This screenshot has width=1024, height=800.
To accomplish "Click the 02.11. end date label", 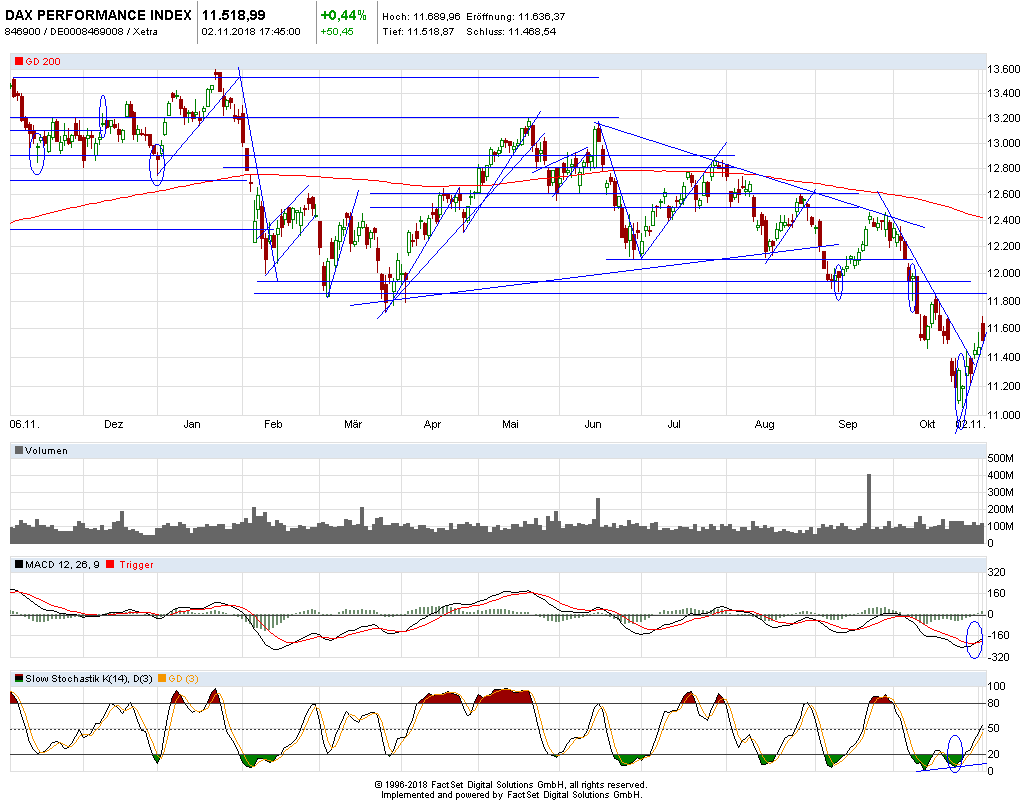I will tap(970, 424).
